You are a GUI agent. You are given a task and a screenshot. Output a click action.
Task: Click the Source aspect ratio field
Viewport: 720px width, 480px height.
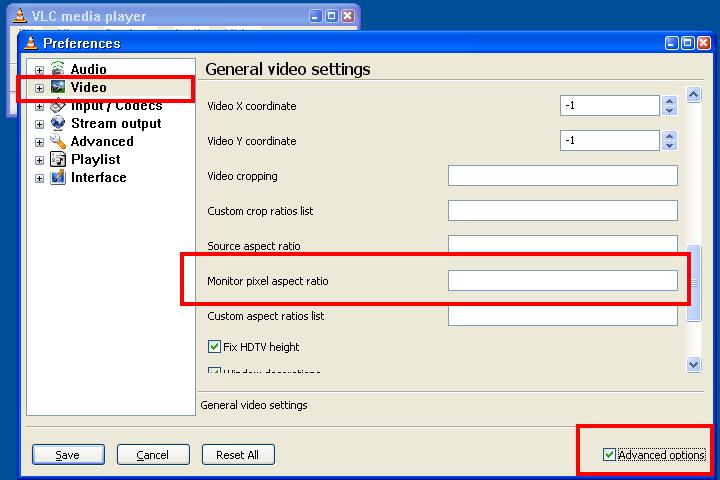(x=562, y=244)
